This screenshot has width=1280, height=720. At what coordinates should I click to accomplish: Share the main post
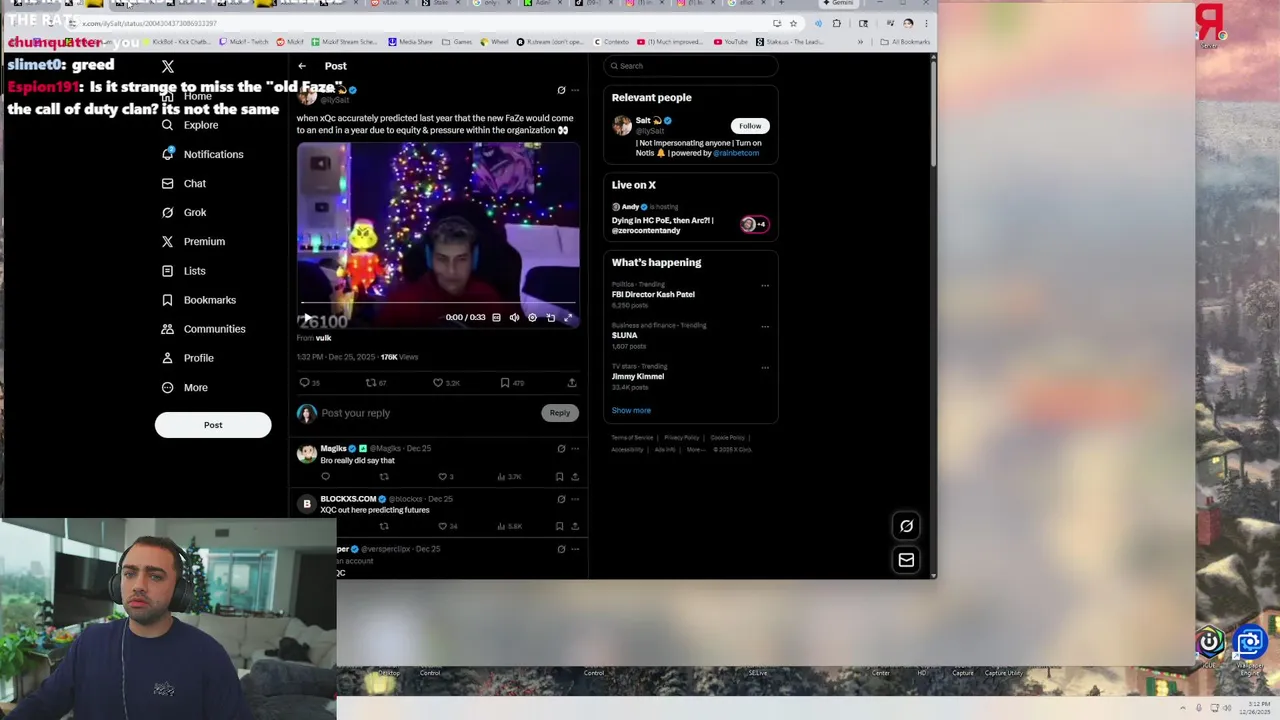pos(572,382)
